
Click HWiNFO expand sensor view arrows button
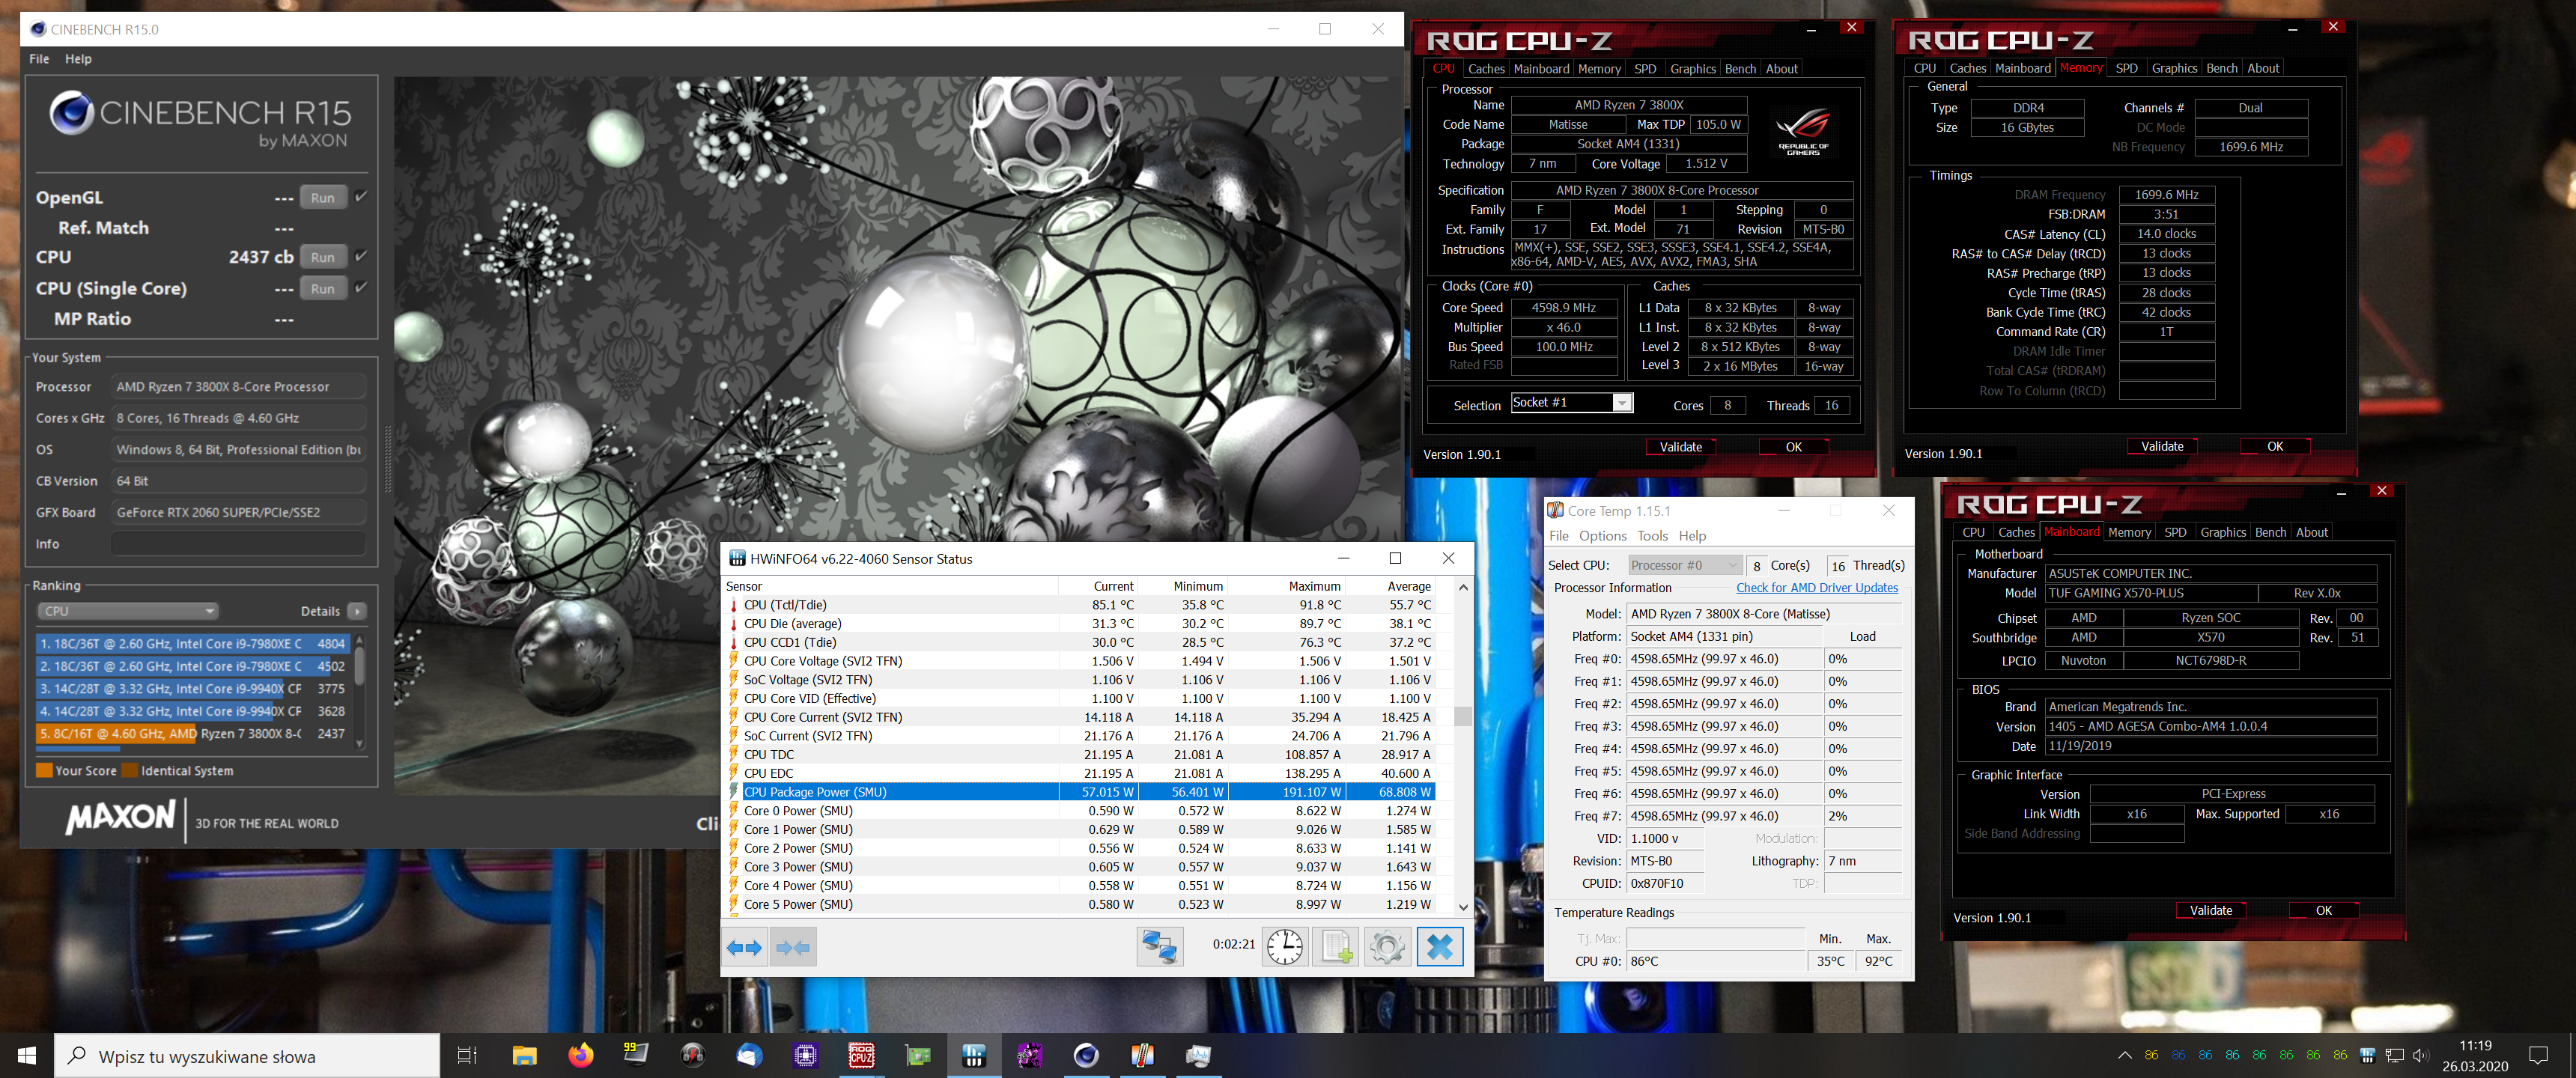pyautogui.click(x=744, y=947)
